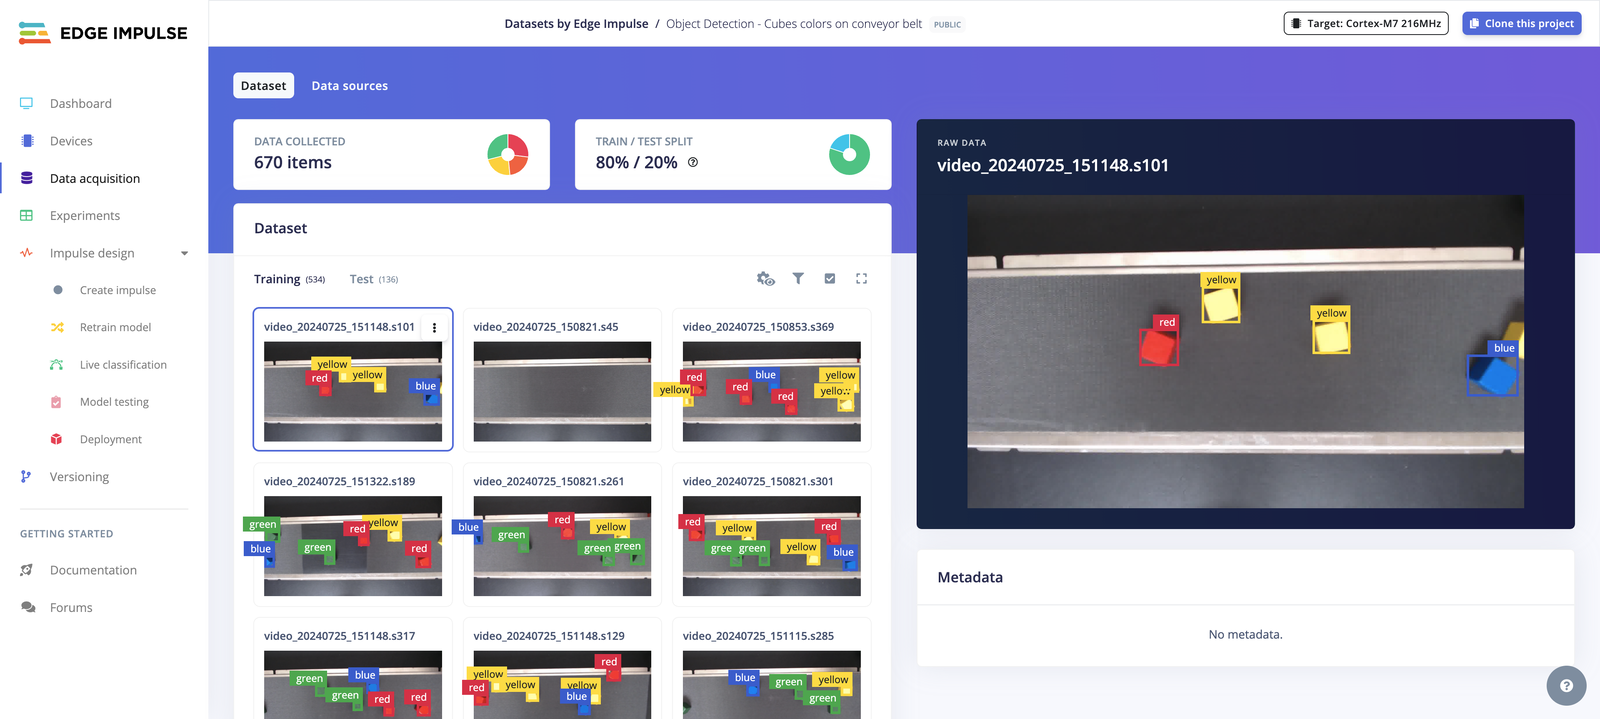Toggle the multi-select checkbox icon

click(830, 279)
